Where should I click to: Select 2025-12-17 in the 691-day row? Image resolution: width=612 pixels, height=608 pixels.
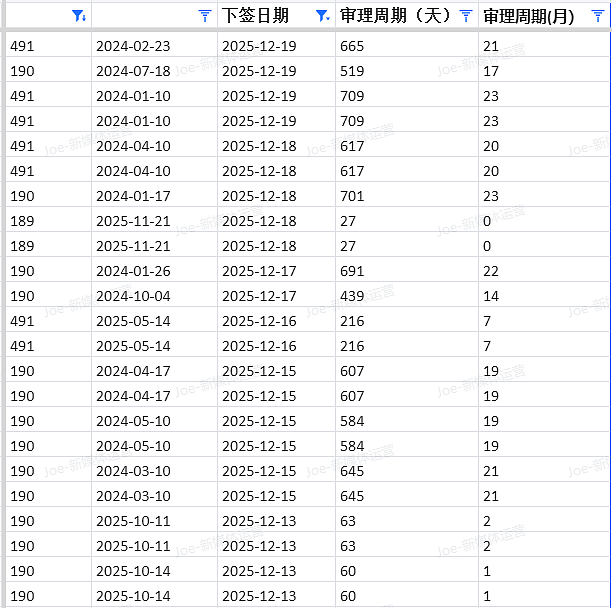pyautogui.click(x=276, y=271)
